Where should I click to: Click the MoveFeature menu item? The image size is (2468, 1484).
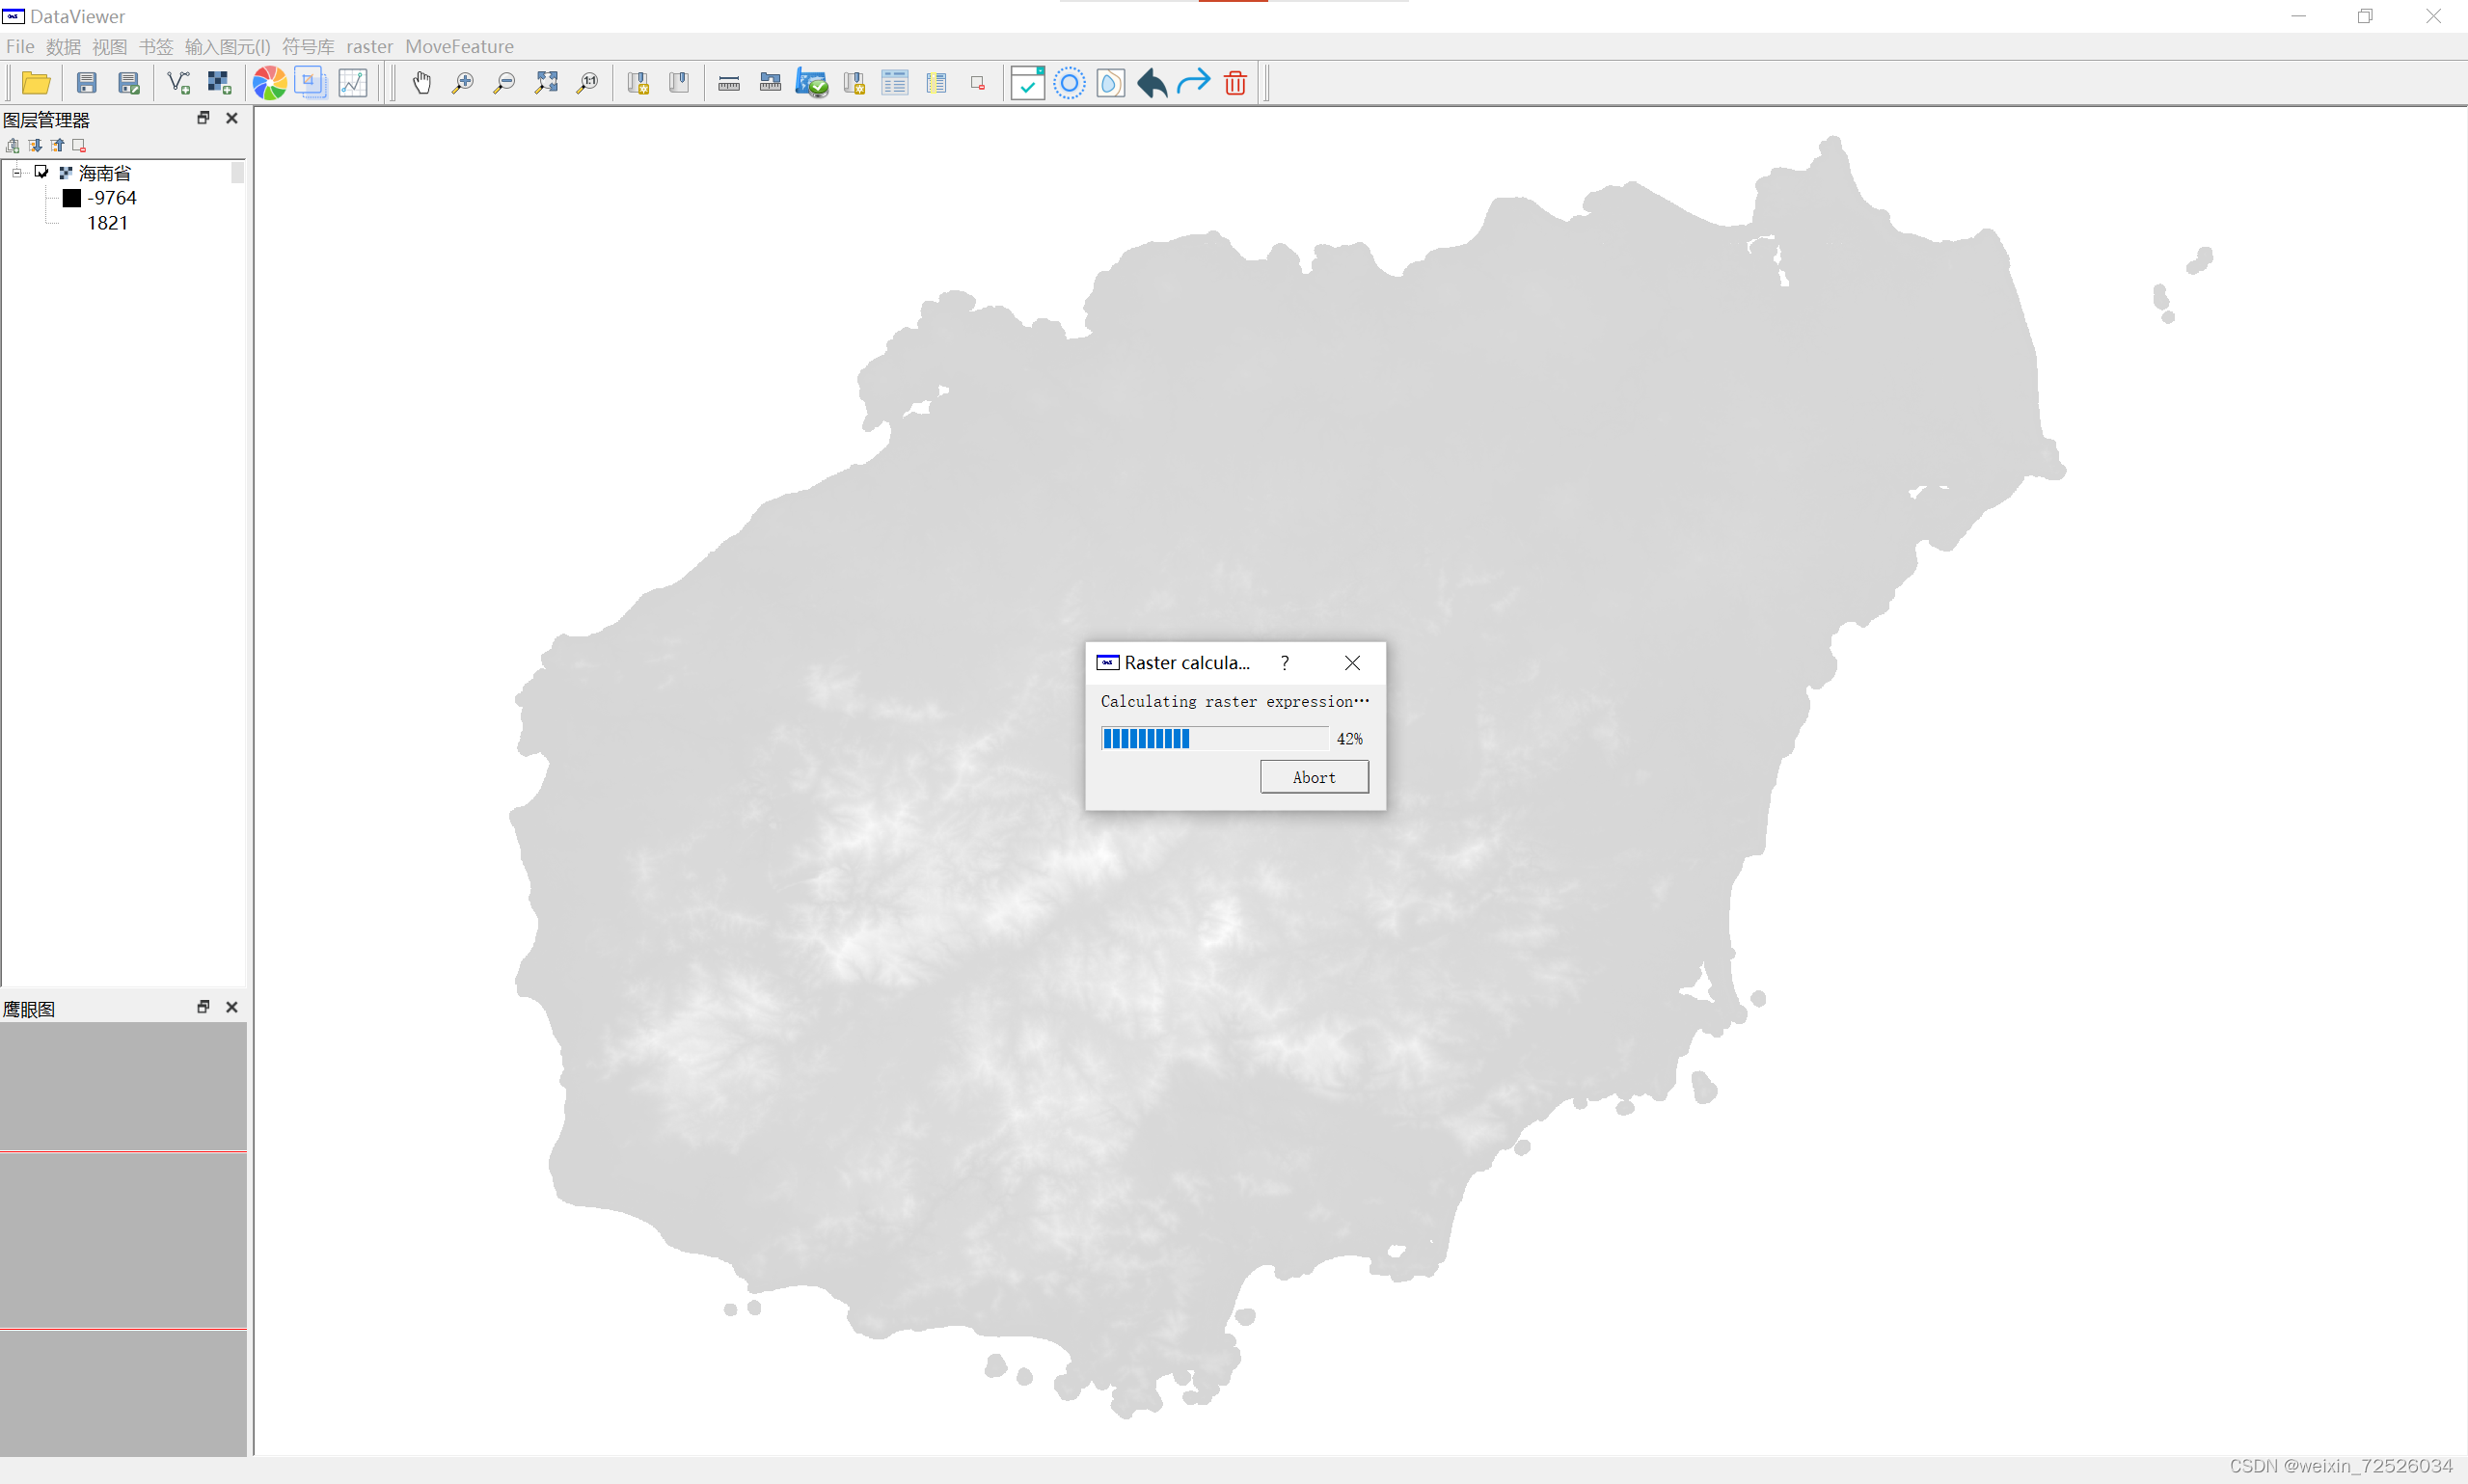459,46
